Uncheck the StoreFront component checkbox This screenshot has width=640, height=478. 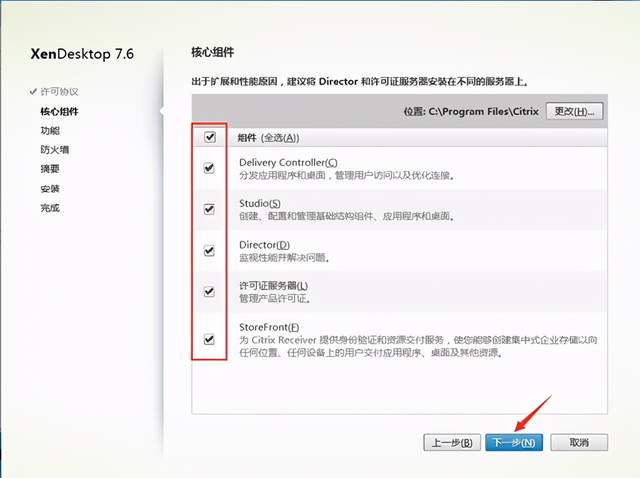pos(209,339)
